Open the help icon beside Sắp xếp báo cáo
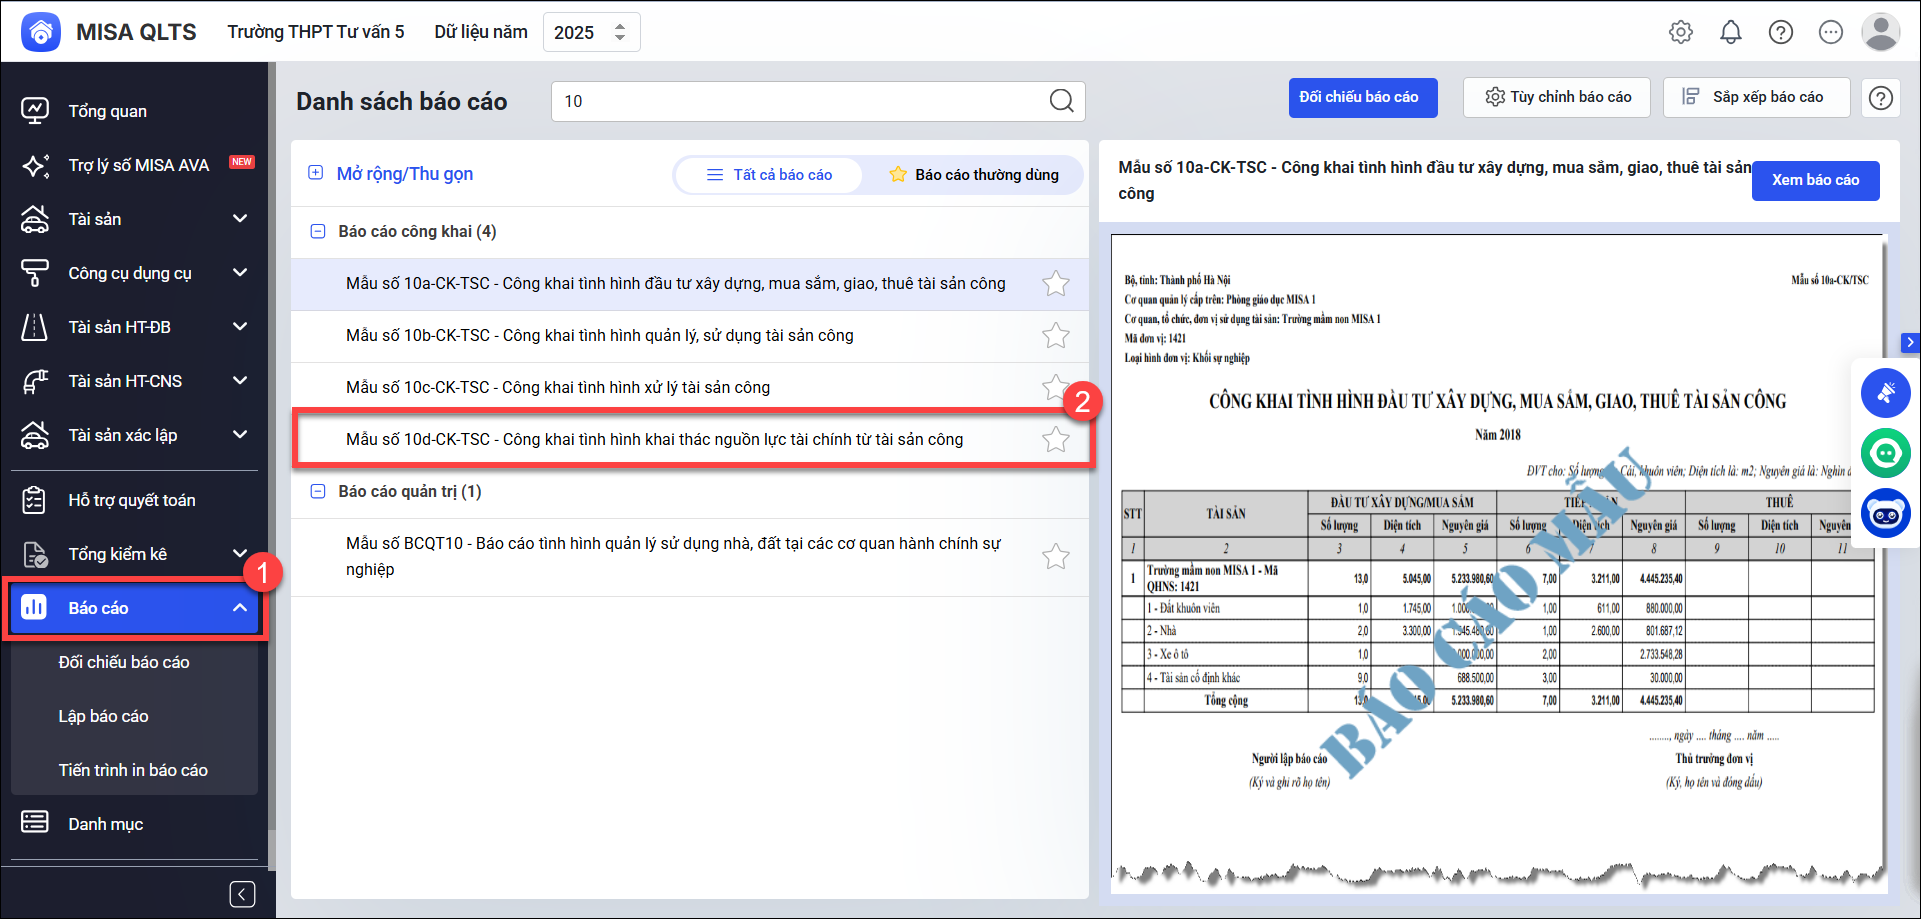This screenshot has height=919, width=1921. [x=1881, y=98]
